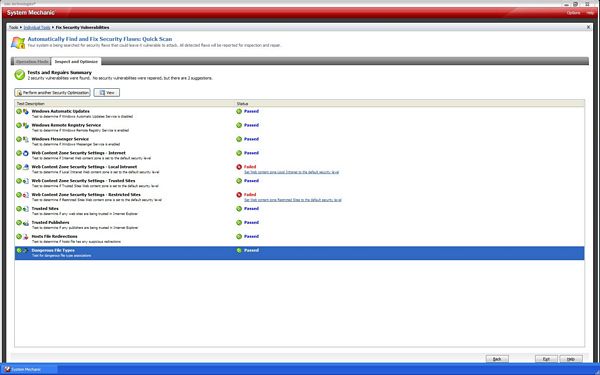Click the green check Tests and Repairs Summary icon
Image resolution: width=600 pixels, height=375 pixels.
20,75
